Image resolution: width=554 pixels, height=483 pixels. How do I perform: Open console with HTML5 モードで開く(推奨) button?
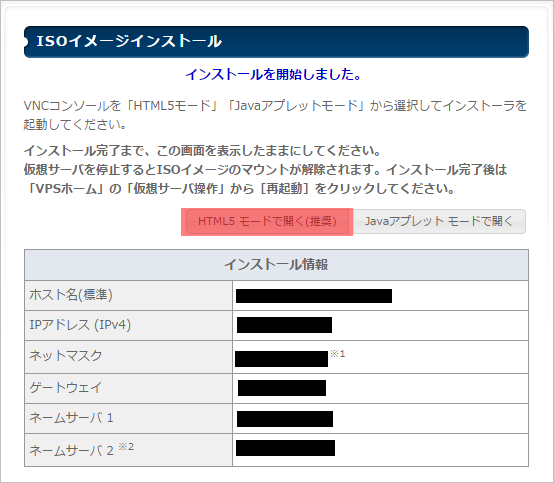[x=267, y=222]
